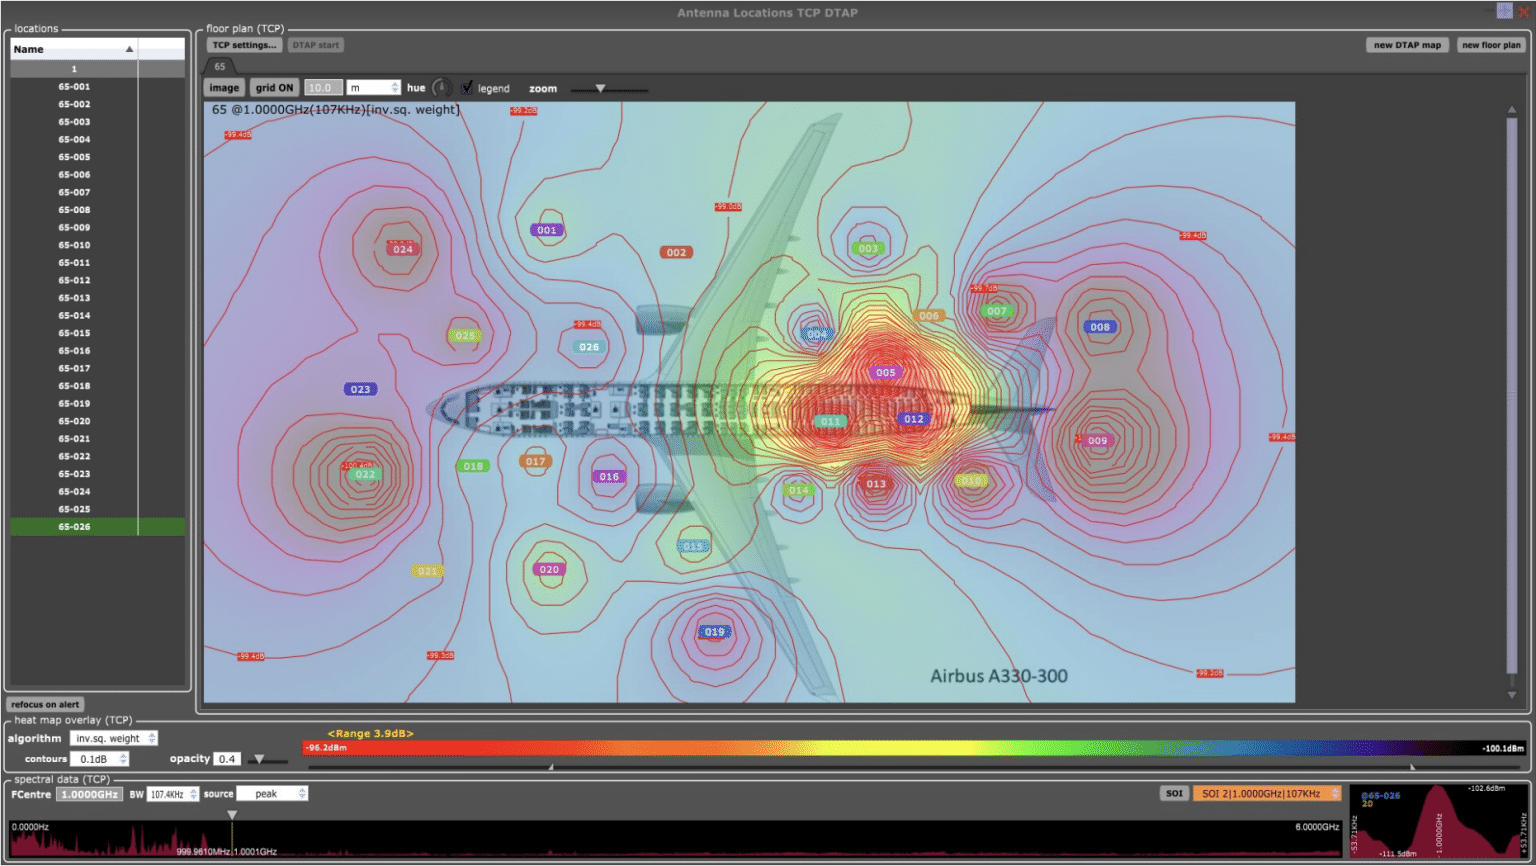Select the image toolbar button
Screen dimensions: 1536x866
pyautogui.click(x=223, y=87)
